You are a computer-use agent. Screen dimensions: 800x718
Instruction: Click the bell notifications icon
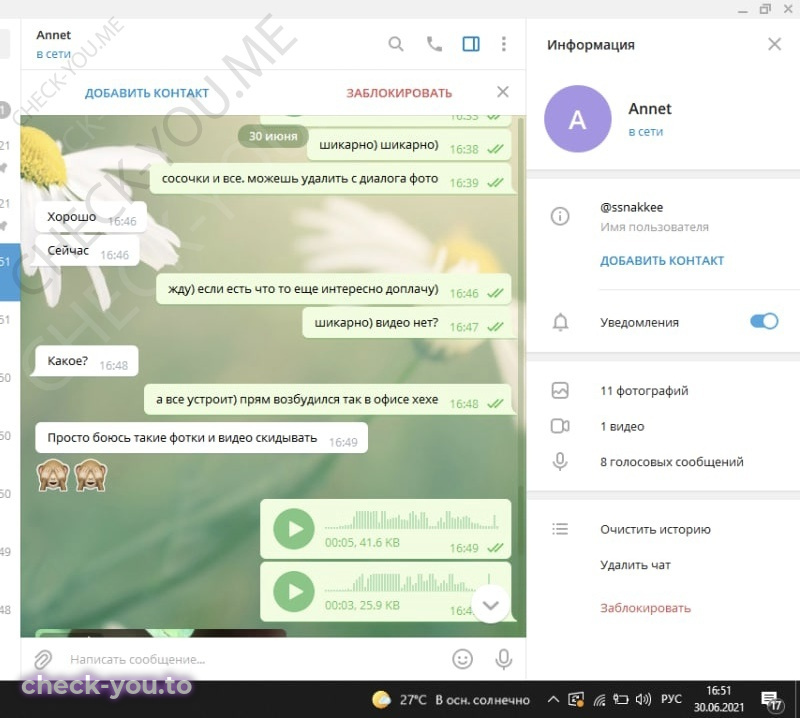coord(560,322)
